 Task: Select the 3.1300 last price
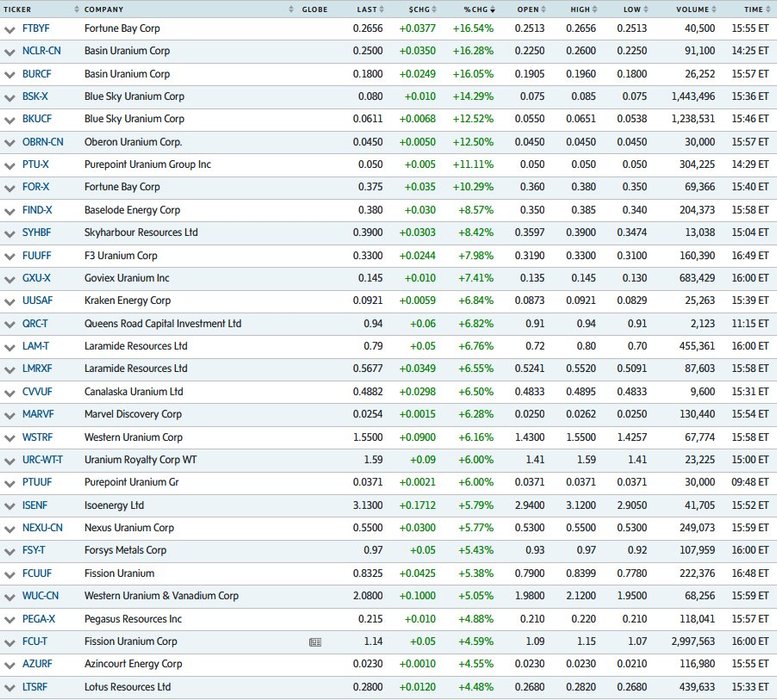click(x=368, y=505)
